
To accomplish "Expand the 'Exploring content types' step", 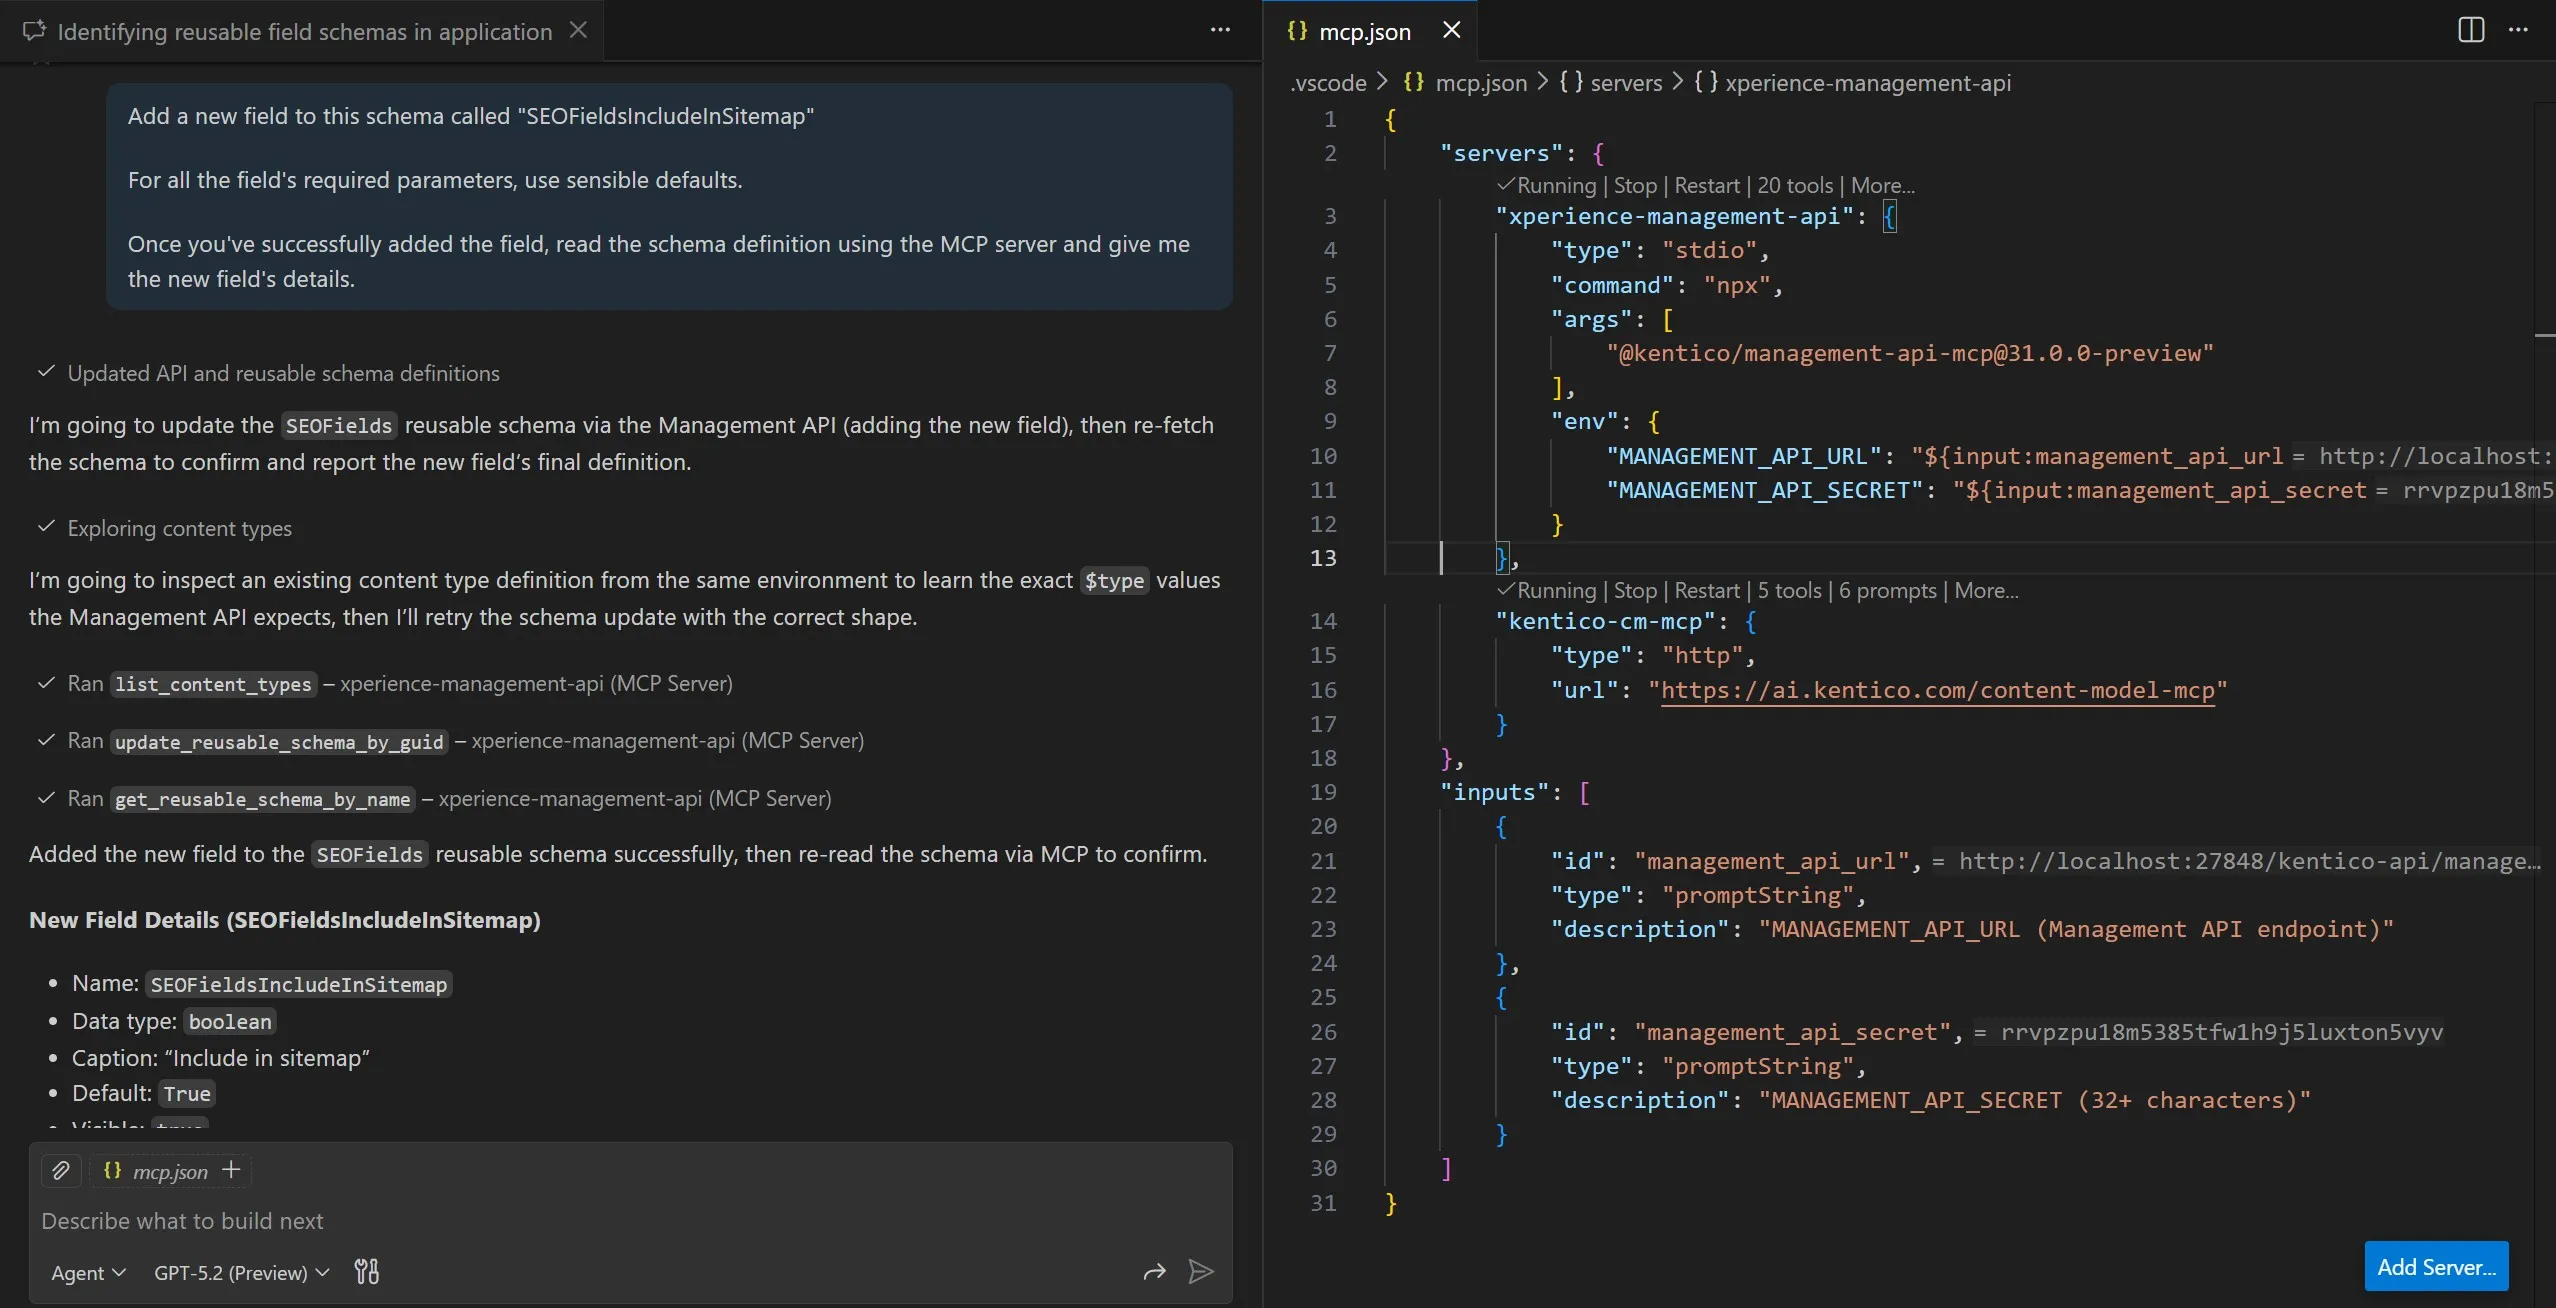I will (x=179, y=528).
